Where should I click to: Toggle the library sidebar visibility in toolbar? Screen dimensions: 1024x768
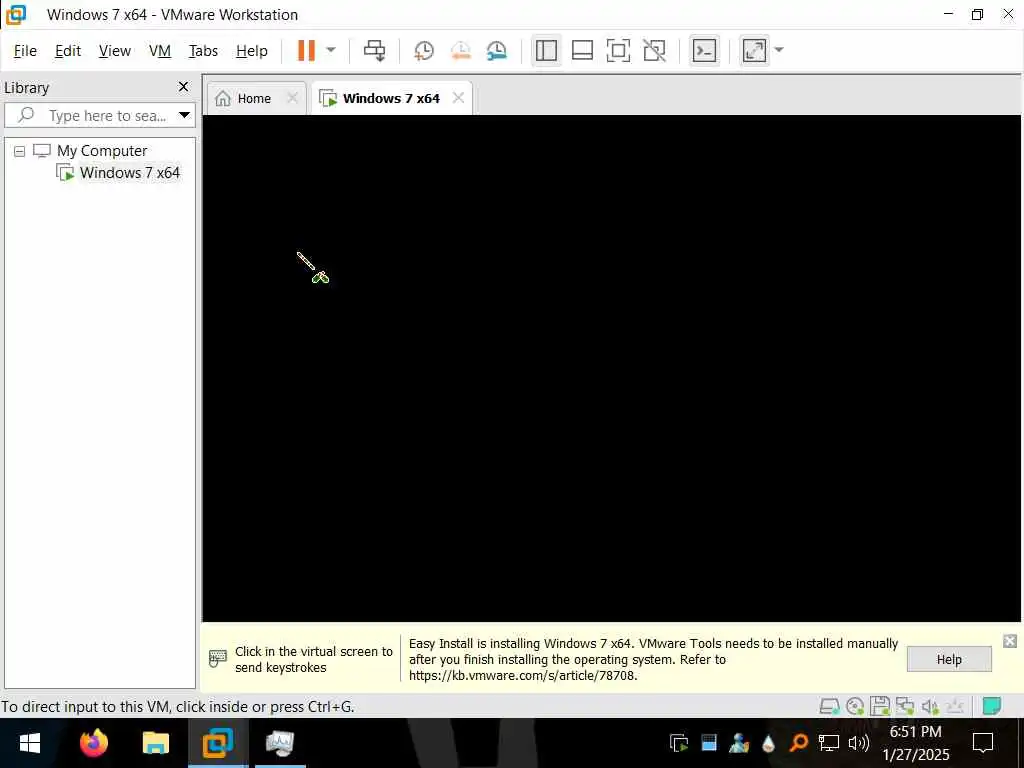(x=546, y=50)
